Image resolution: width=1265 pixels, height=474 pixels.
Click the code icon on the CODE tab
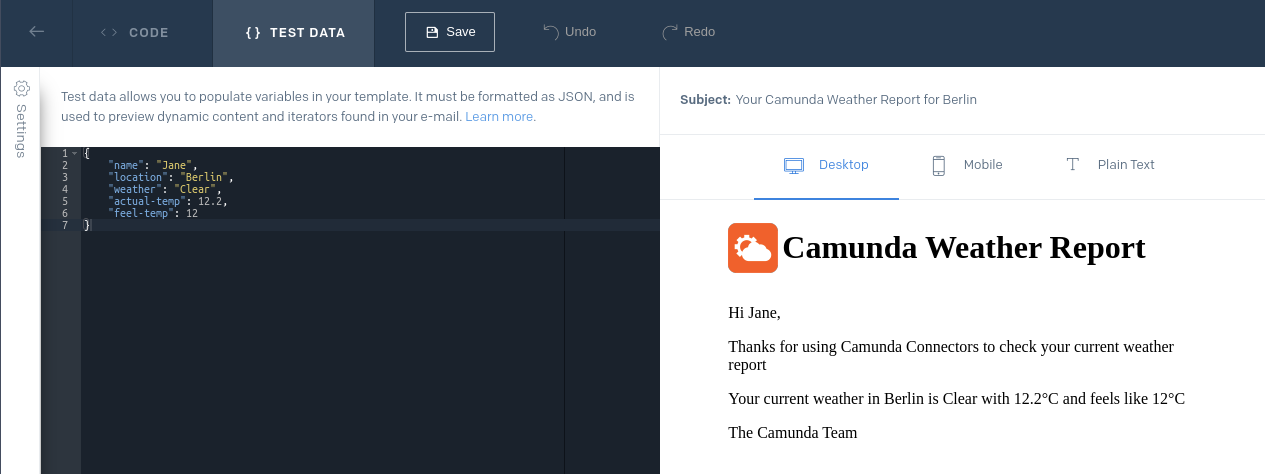tap(109, 33)
